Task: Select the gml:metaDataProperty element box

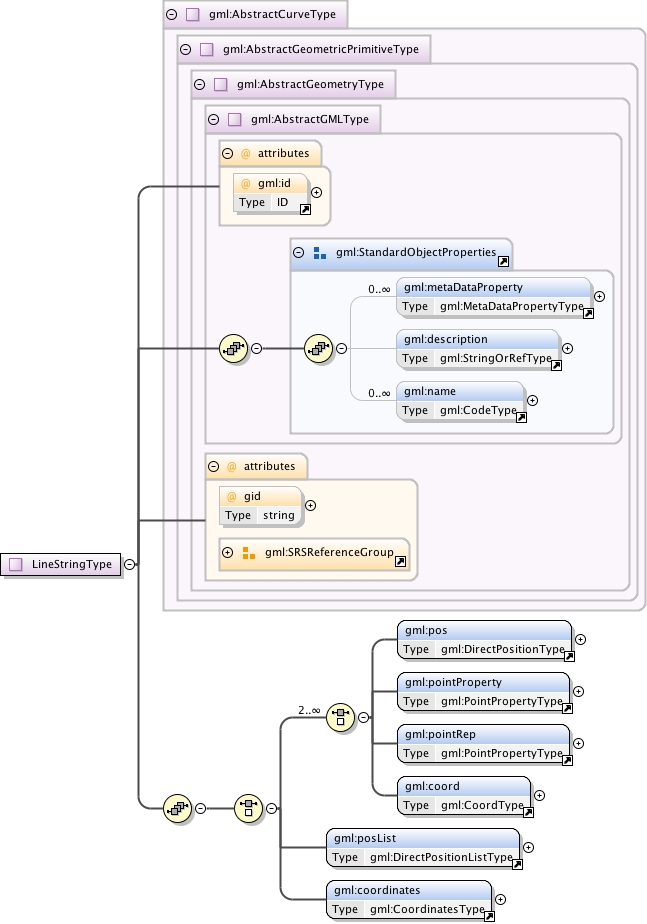Action: (494, 297)
